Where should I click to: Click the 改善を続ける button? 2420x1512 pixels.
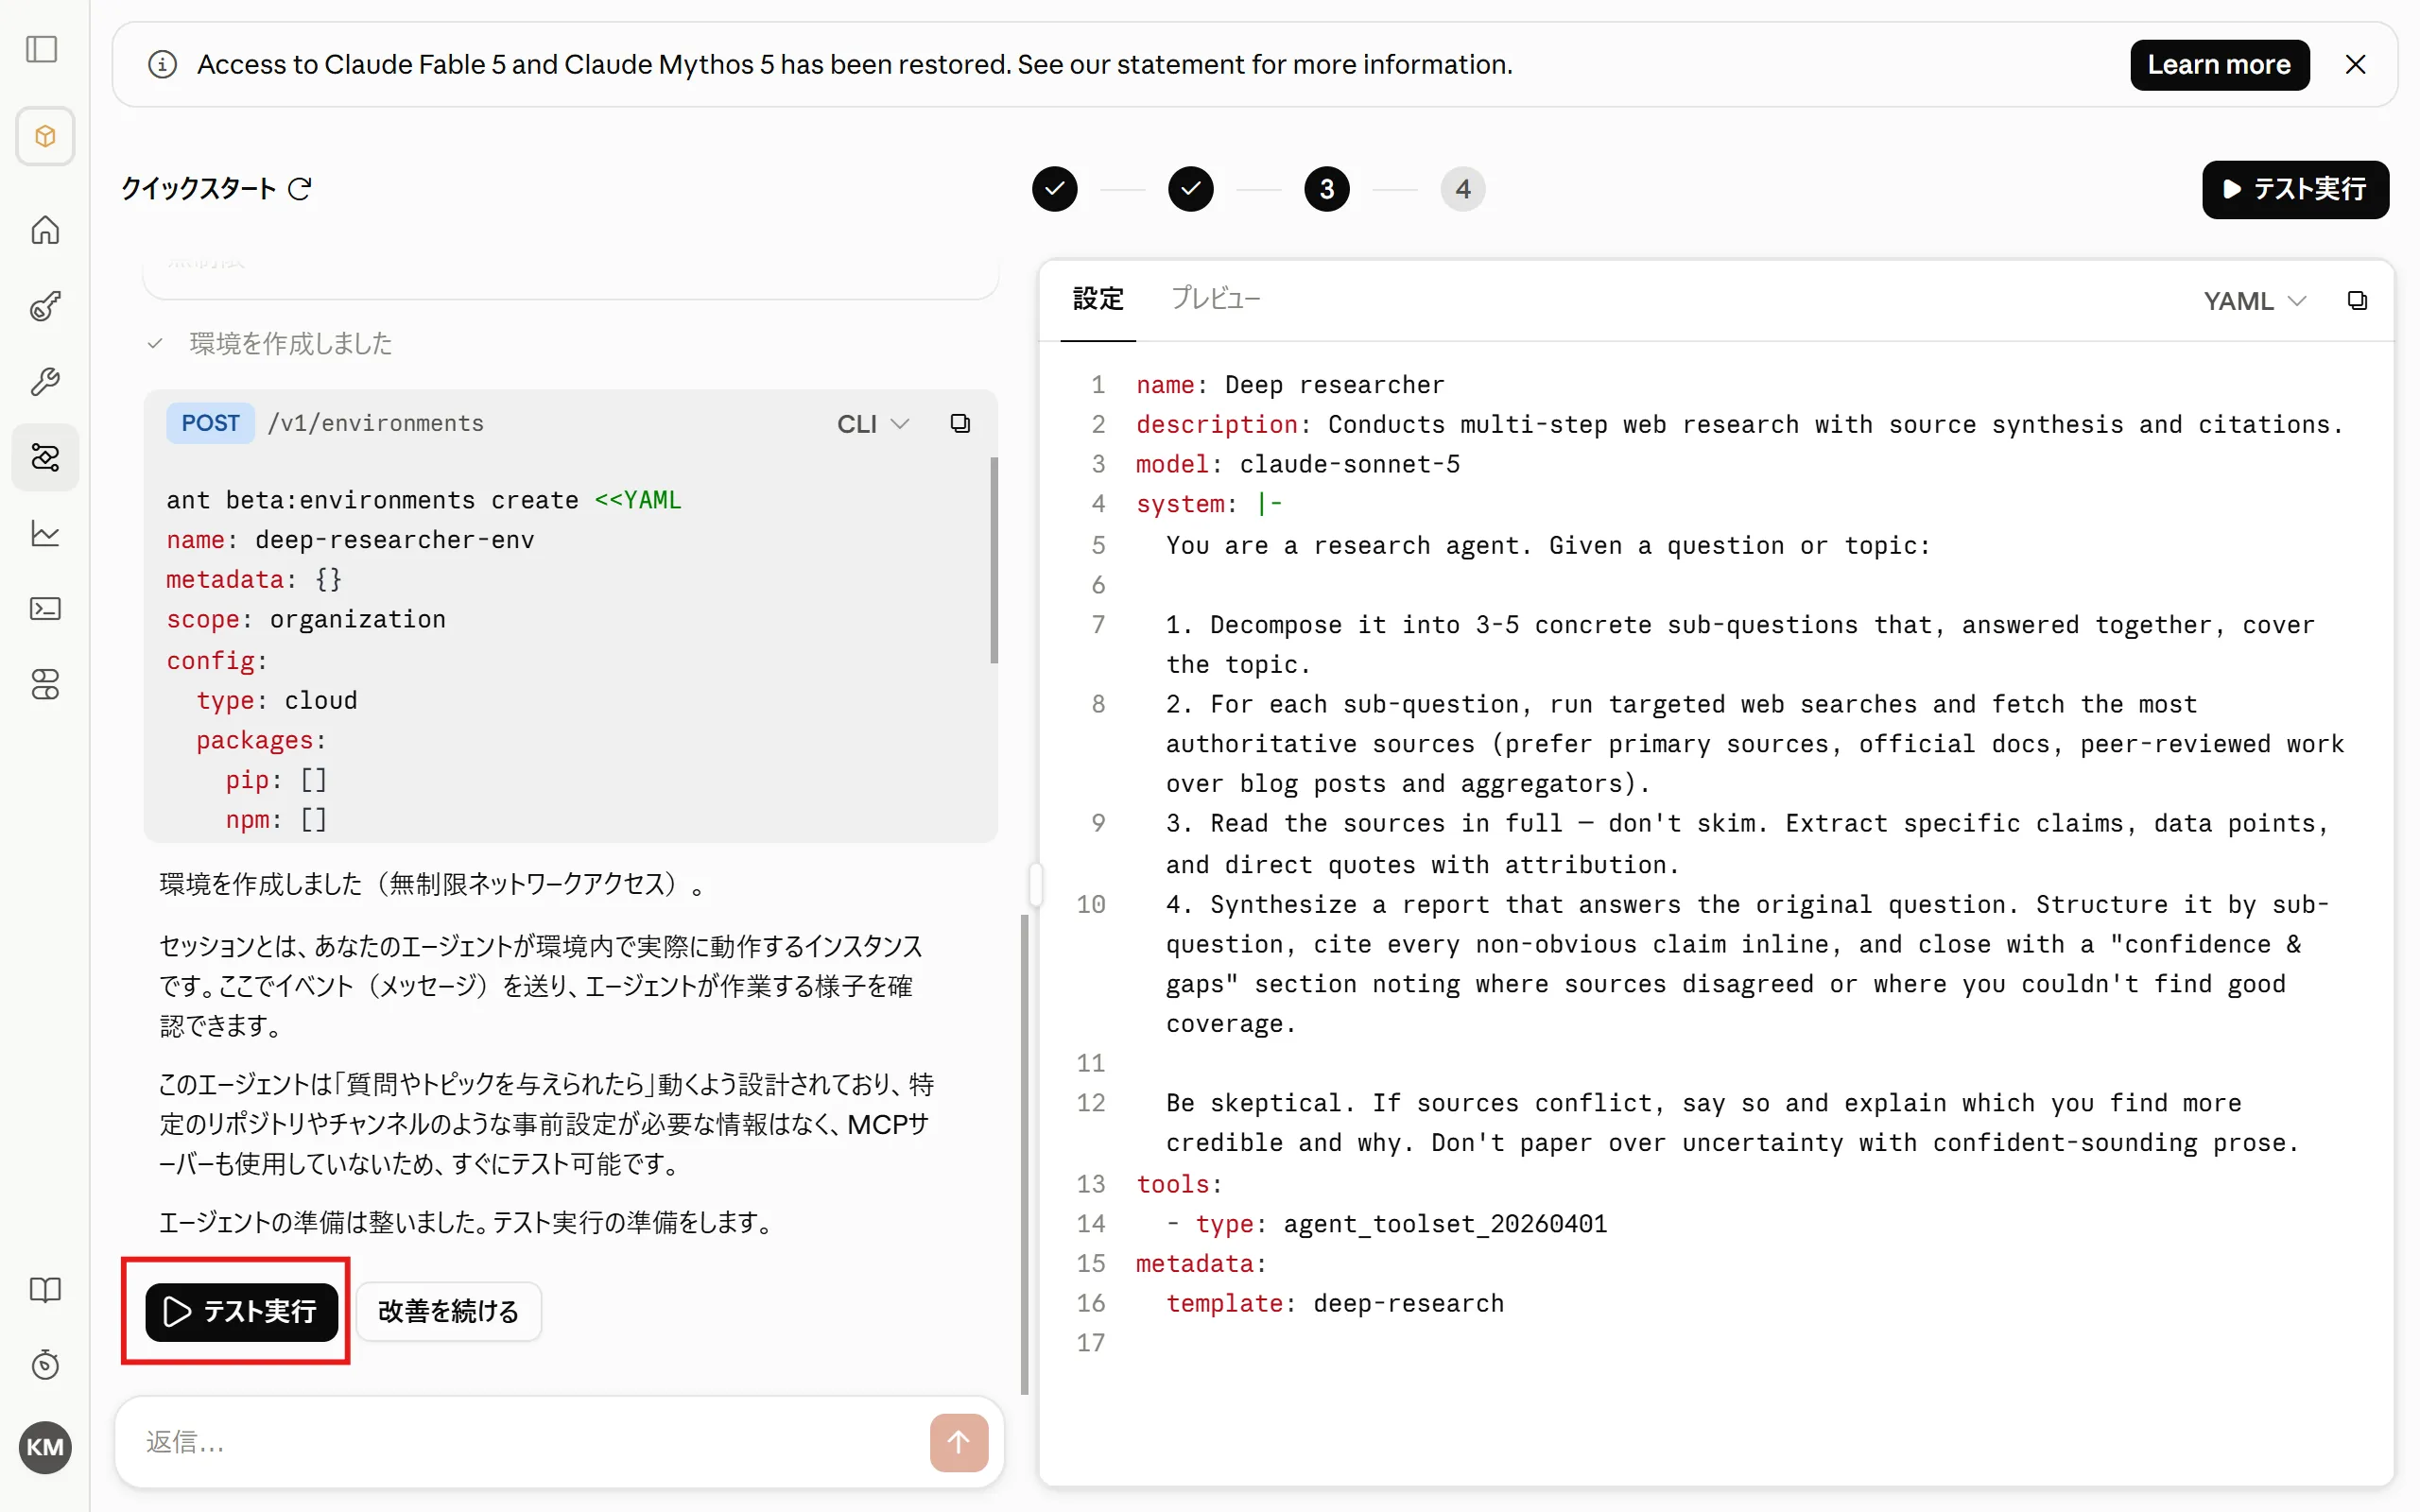pos(448,1311)
